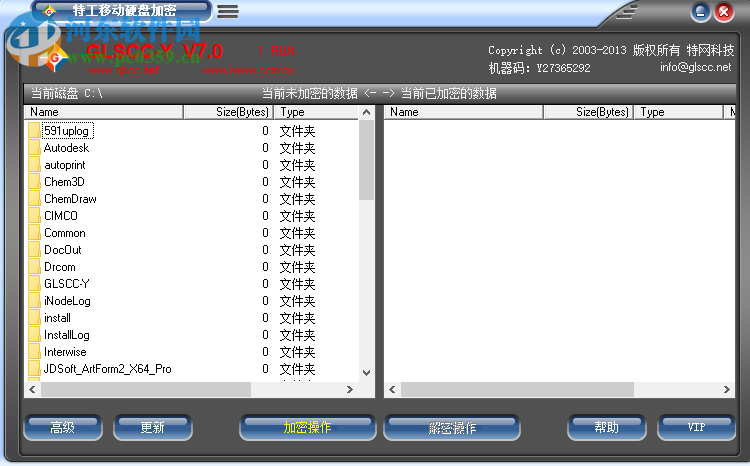Click the left list horizontal scrollbar thumb

pyautogui.click(x=146, y=389)
